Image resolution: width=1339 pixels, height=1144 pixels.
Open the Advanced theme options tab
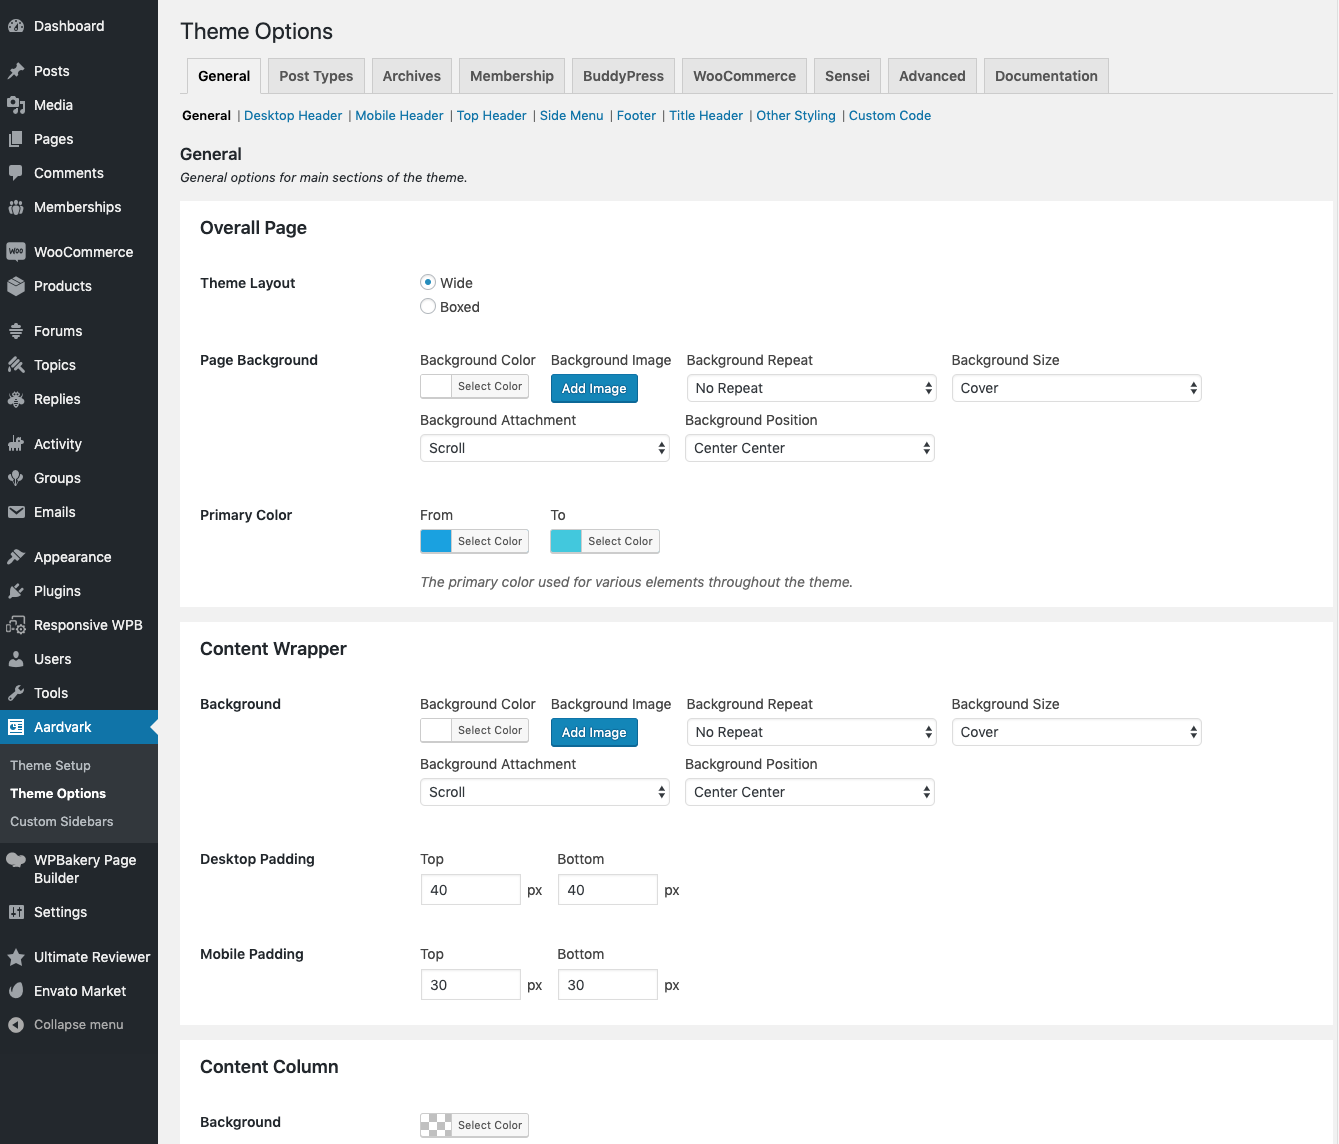931,75
